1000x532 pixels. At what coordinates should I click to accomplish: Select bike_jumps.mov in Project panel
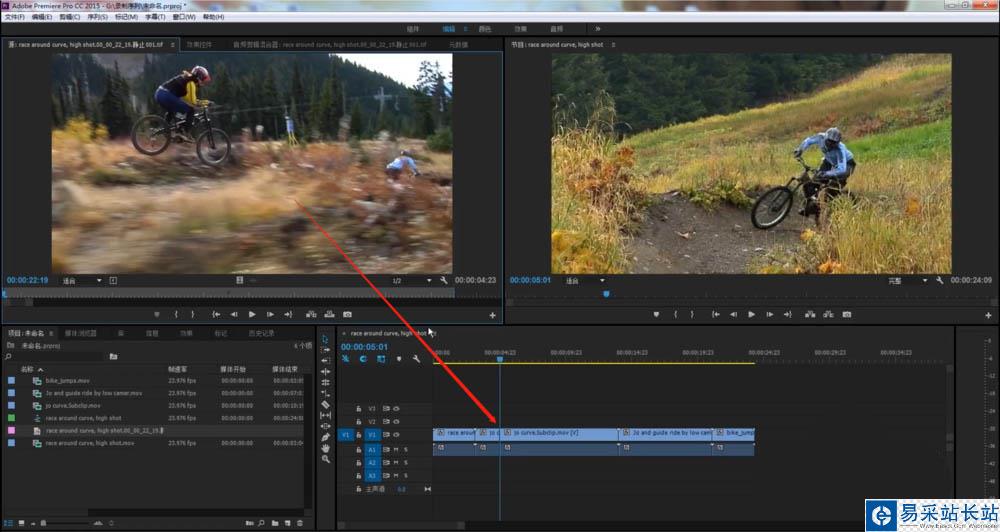tap(68, 381)
